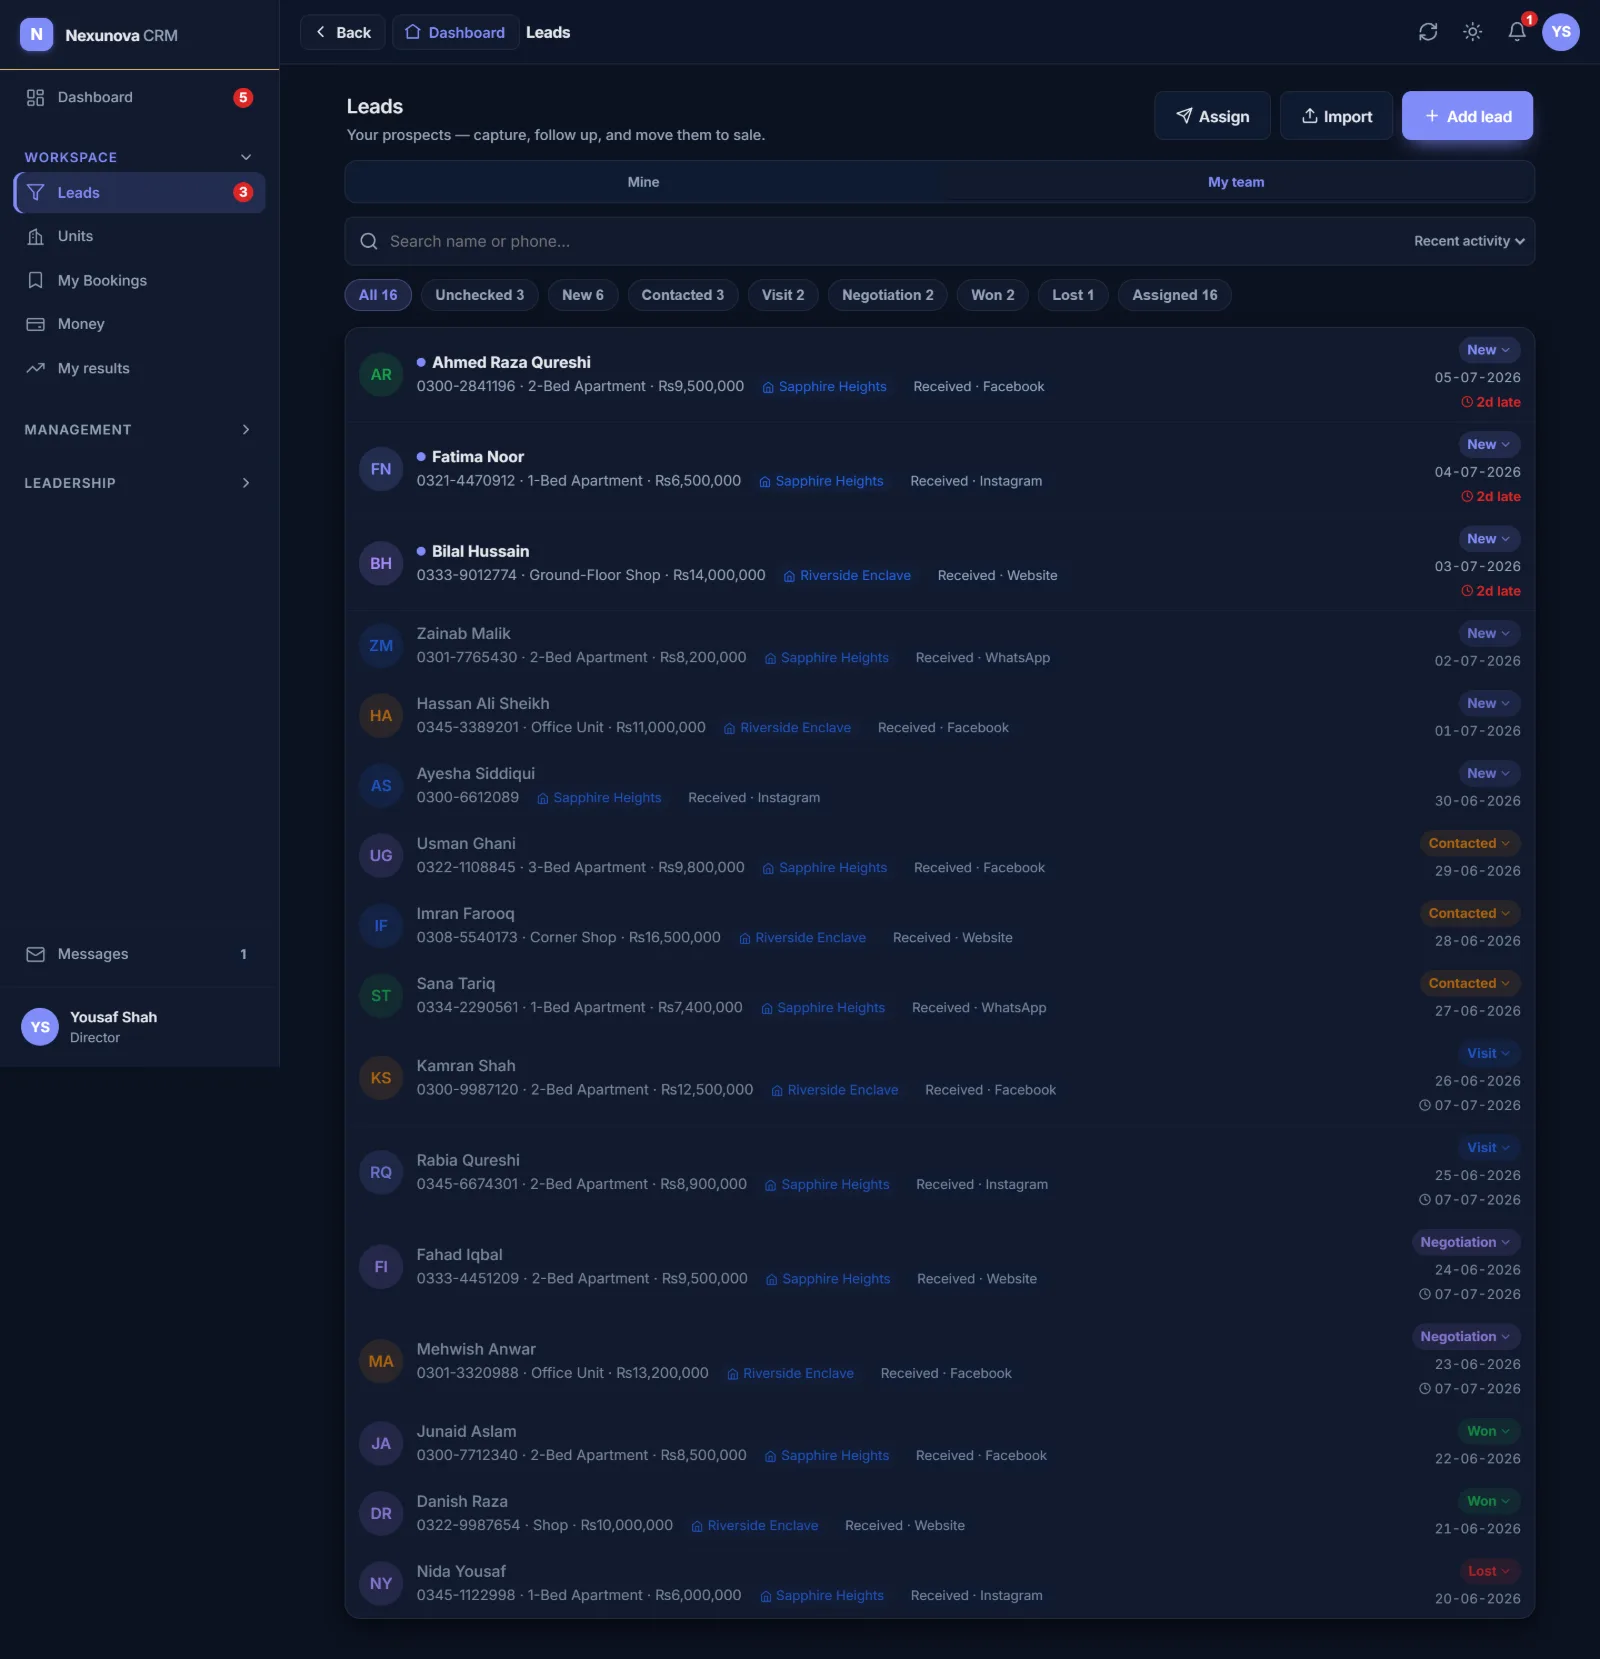Click the Back button
The width and height of the screenshot is (1600, 1659).
[343, 32]
